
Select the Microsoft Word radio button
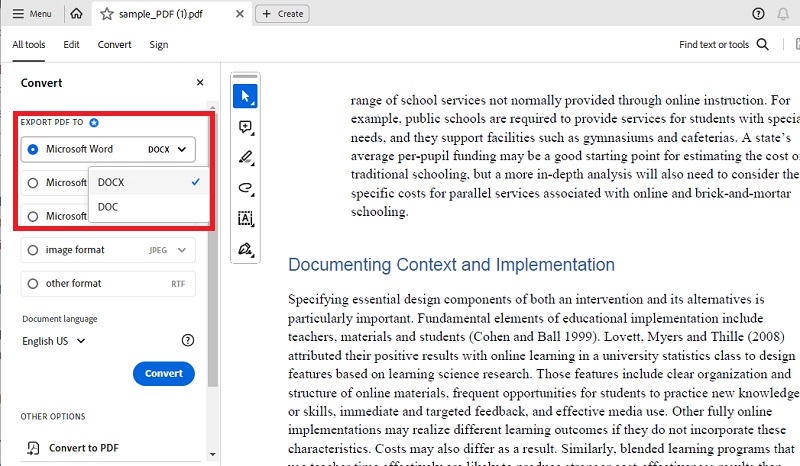tap(33, 150)
